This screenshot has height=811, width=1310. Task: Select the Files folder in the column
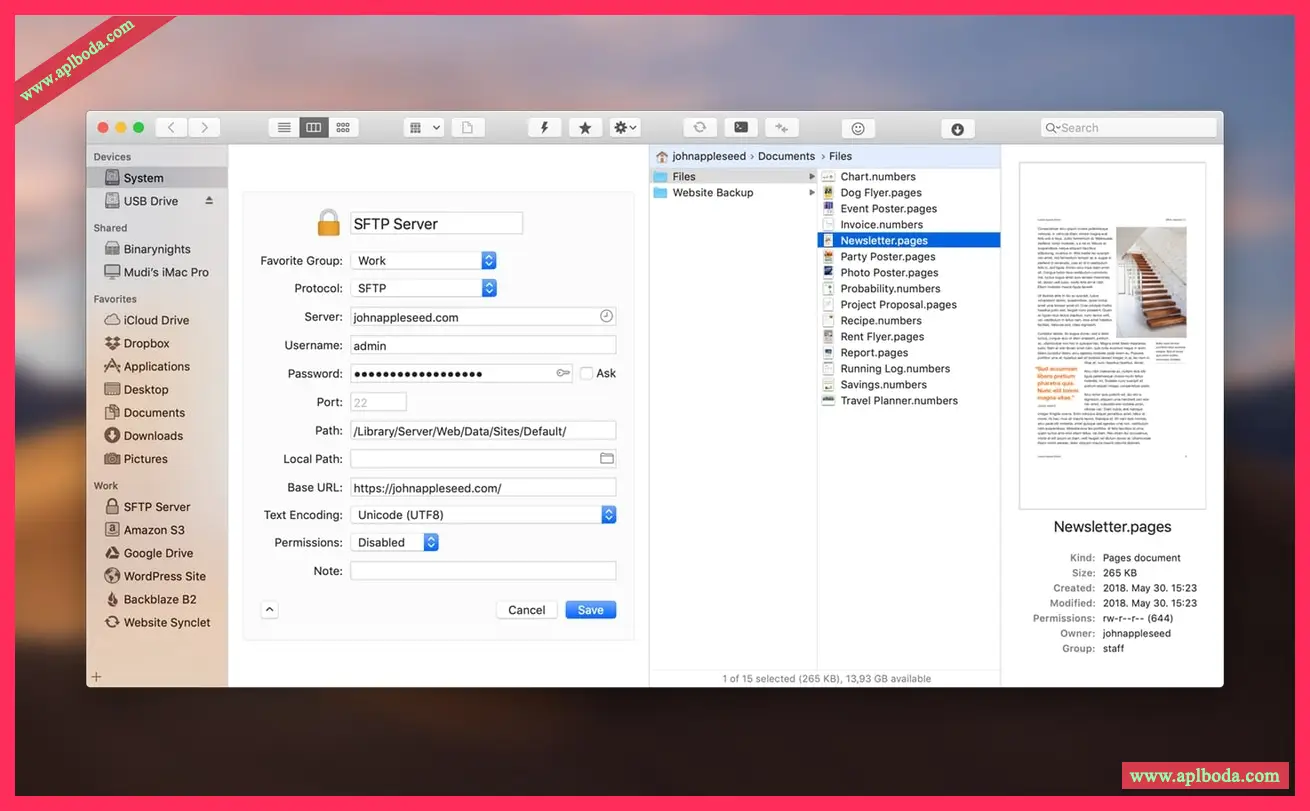click(x=734, y=177)
